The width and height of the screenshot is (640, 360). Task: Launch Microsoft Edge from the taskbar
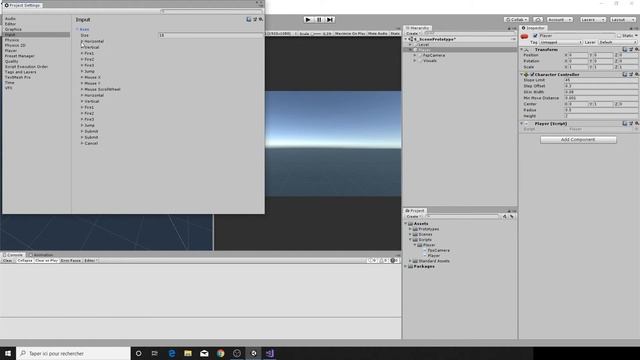point(171,353)
